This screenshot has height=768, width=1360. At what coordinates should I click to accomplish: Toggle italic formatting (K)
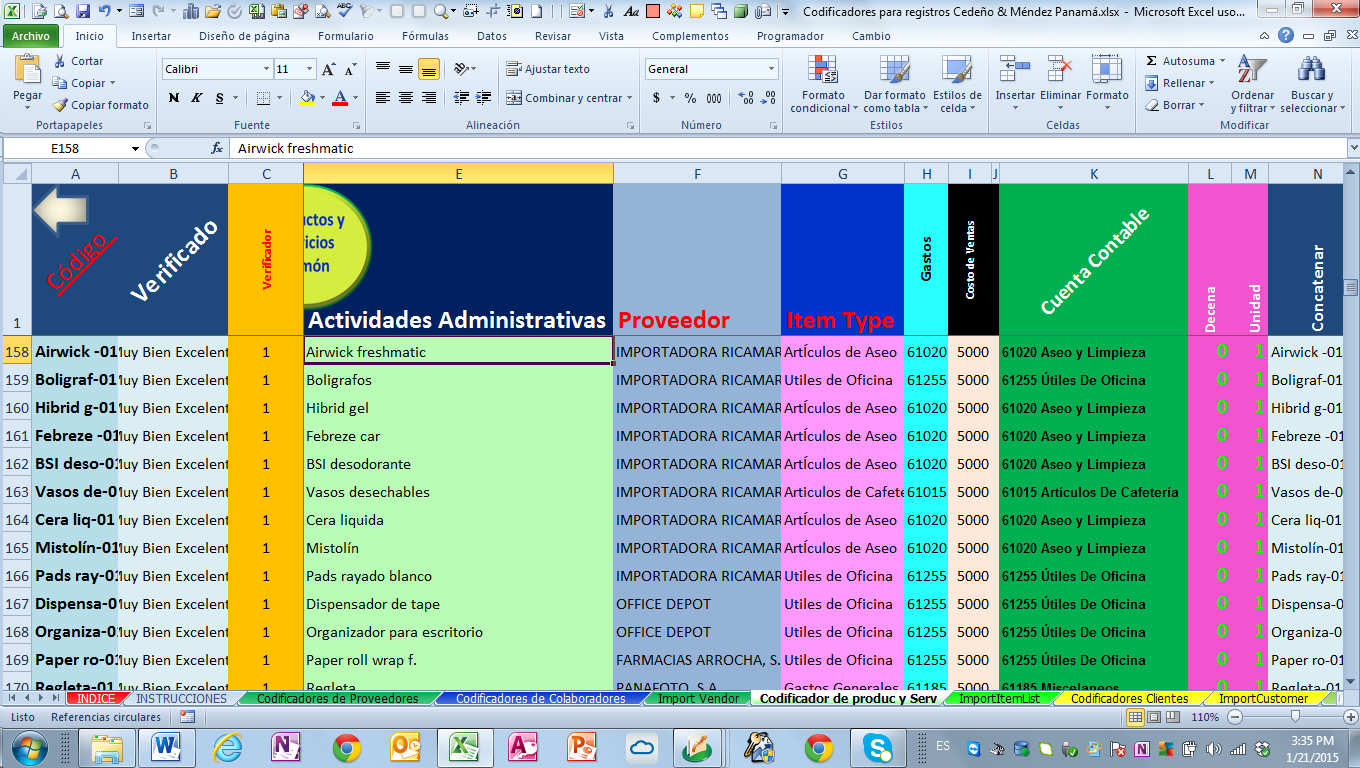[x=196, y=98]
